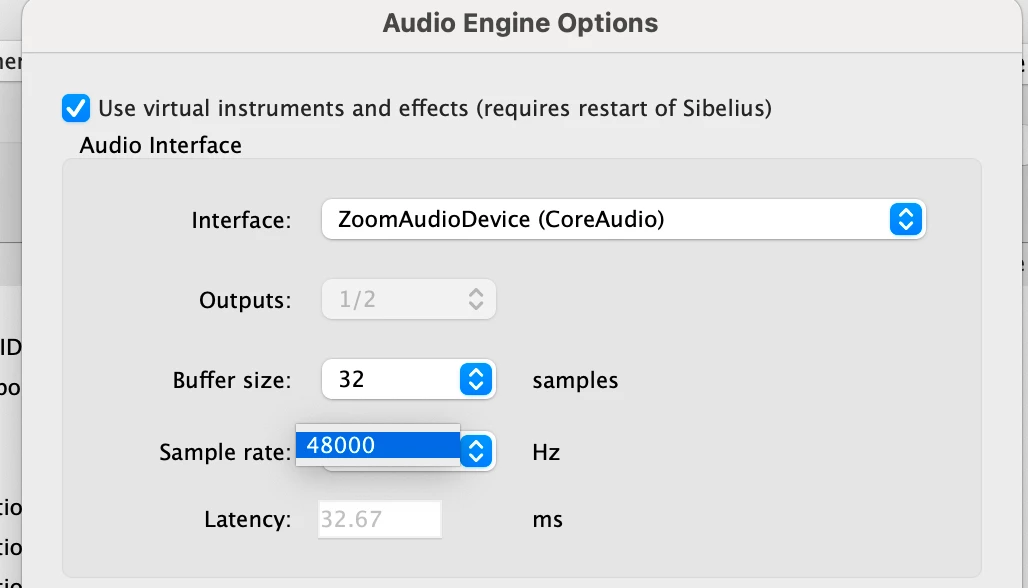The height and width of the screenshot is (588, 1028).
Task: Click the blue arrow button next to Sample rate
Action: tap(477, 451)
